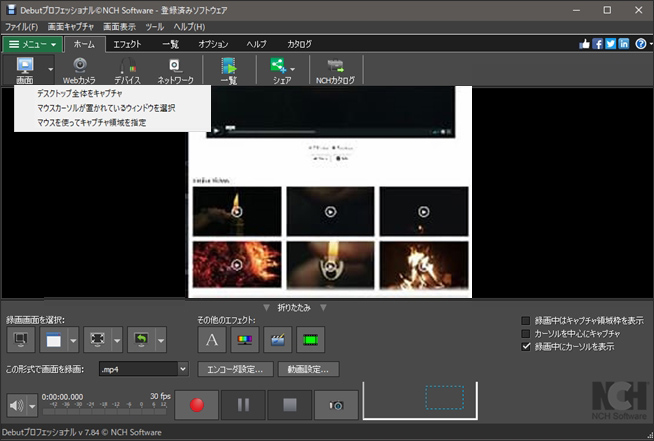The width and height of the screenshot is (654, 441).
Task: Switch to the ホーム tab
Action: (x=84, y=44)
